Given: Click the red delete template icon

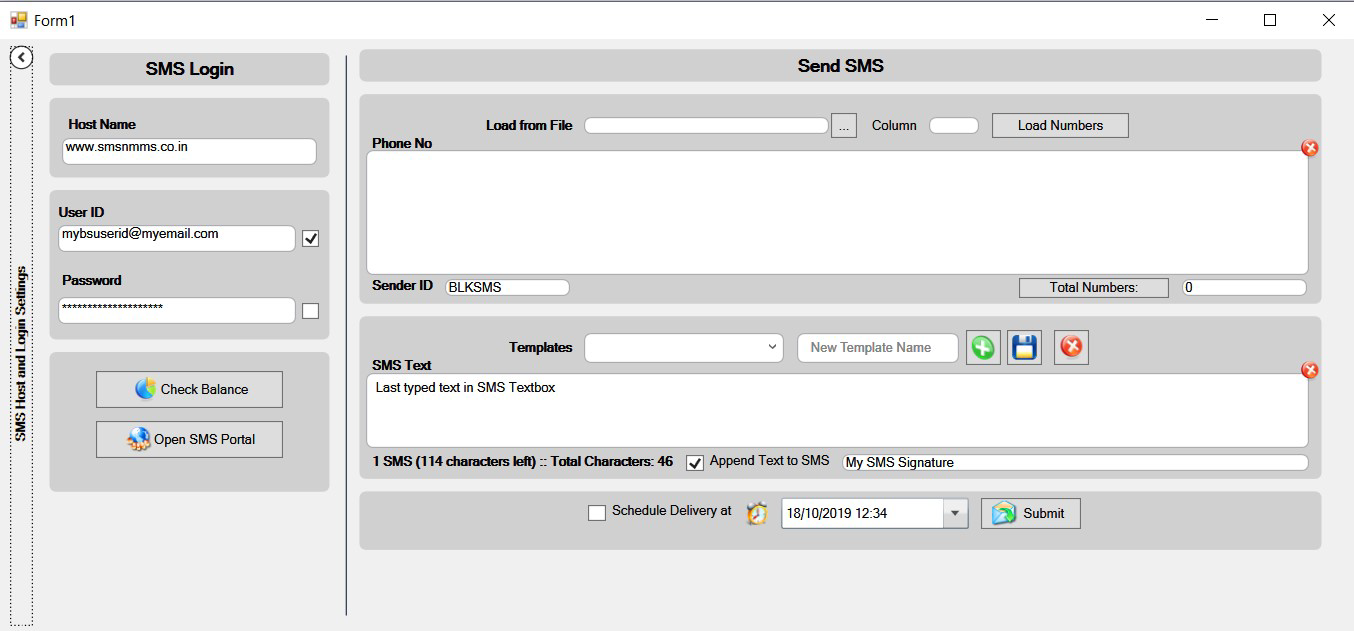Looking at the screenshot, I should [1070, 348].
